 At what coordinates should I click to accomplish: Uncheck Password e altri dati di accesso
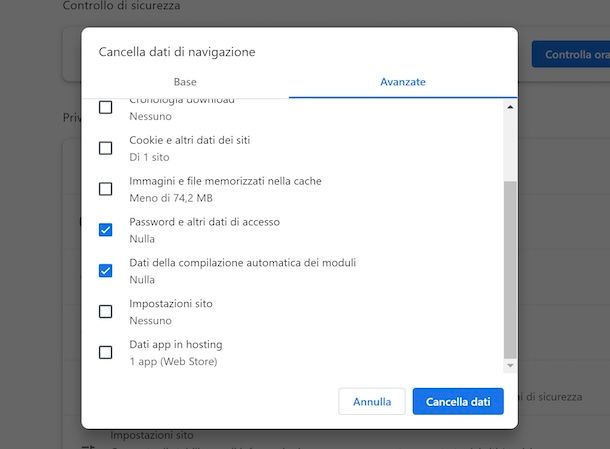pyautogui.click(x=105, y=230)
